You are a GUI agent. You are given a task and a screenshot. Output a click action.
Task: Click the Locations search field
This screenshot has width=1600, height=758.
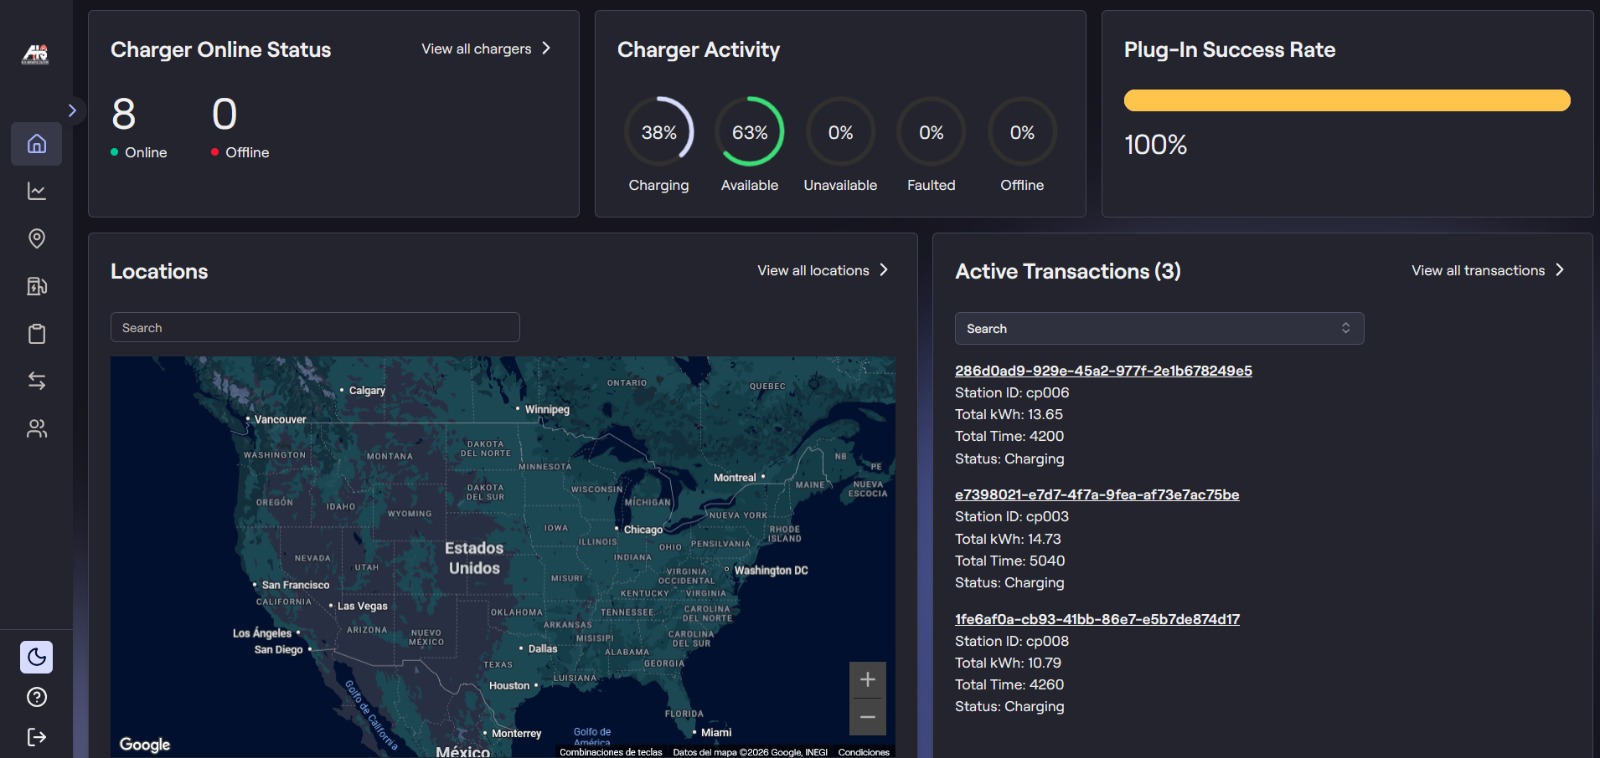point(315,327)
